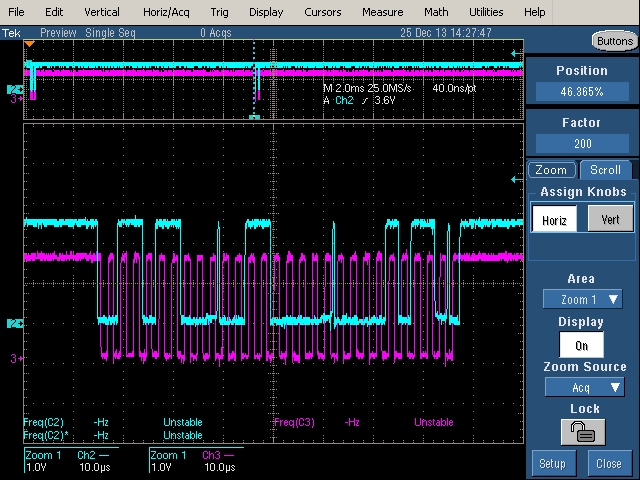Open the Display menu
Viewport: 640px width, 480px height.
click(266, 12)
